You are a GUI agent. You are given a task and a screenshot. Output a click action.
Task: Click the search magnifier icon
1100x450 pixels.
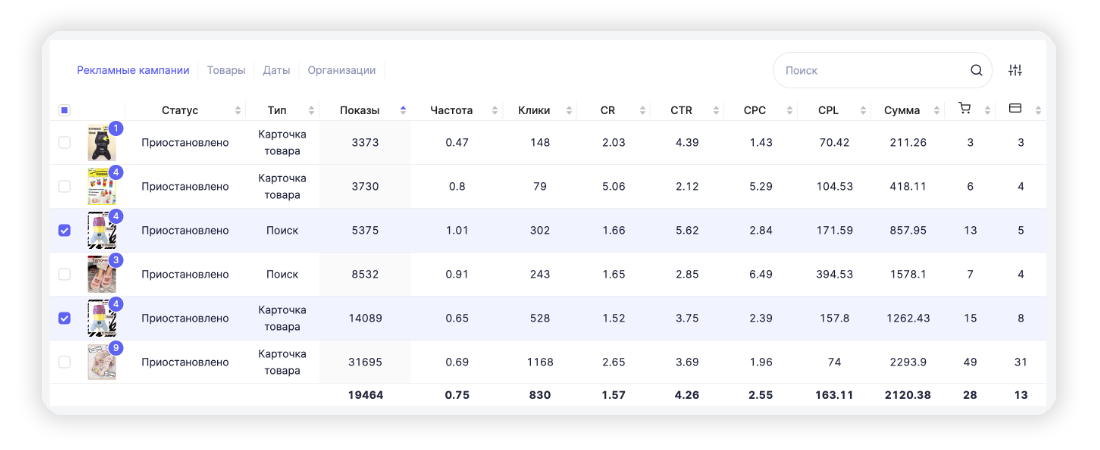click(976, 71)
